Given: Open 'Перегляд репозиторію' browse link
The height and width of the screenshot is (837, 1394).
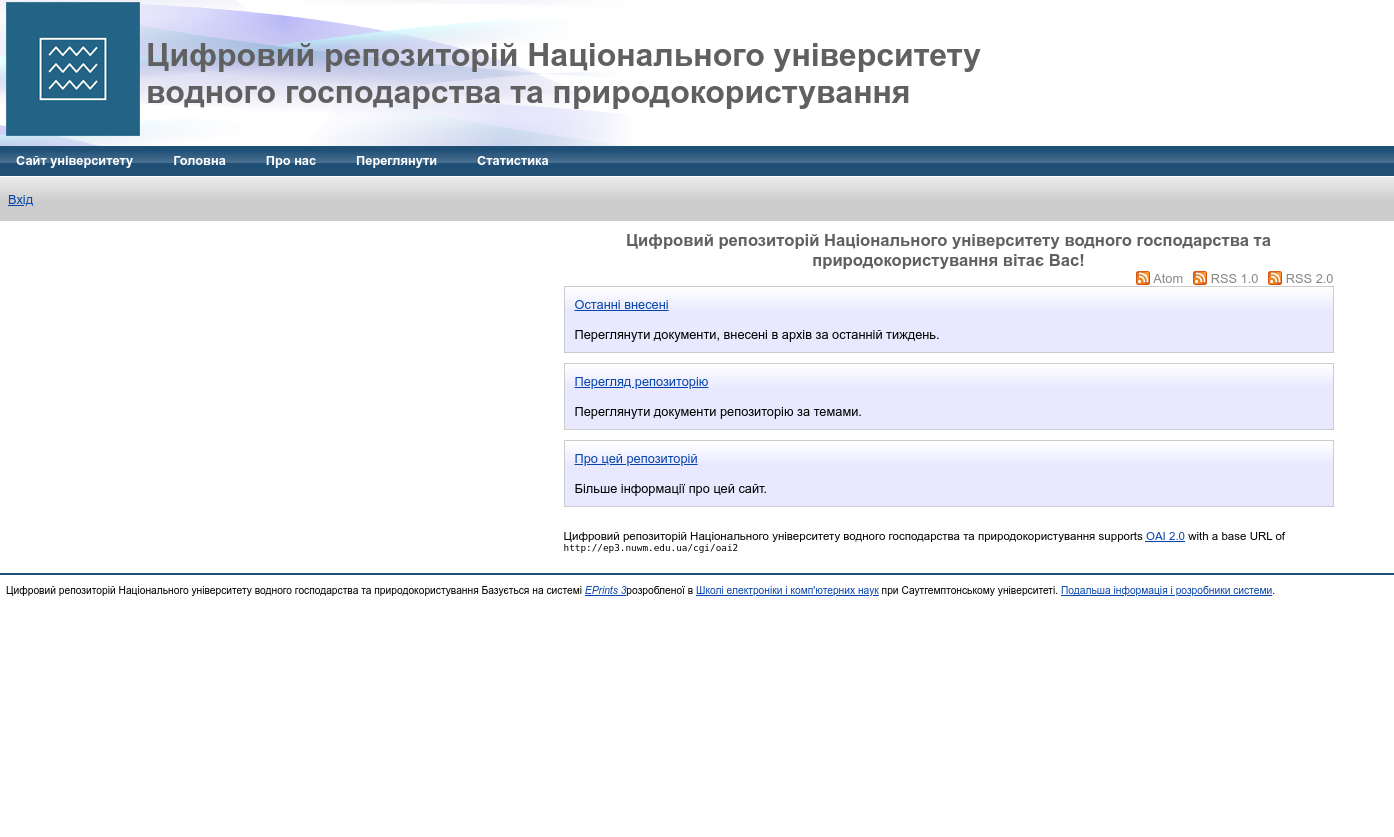Looking at the screenshot, I should [641, 381].
